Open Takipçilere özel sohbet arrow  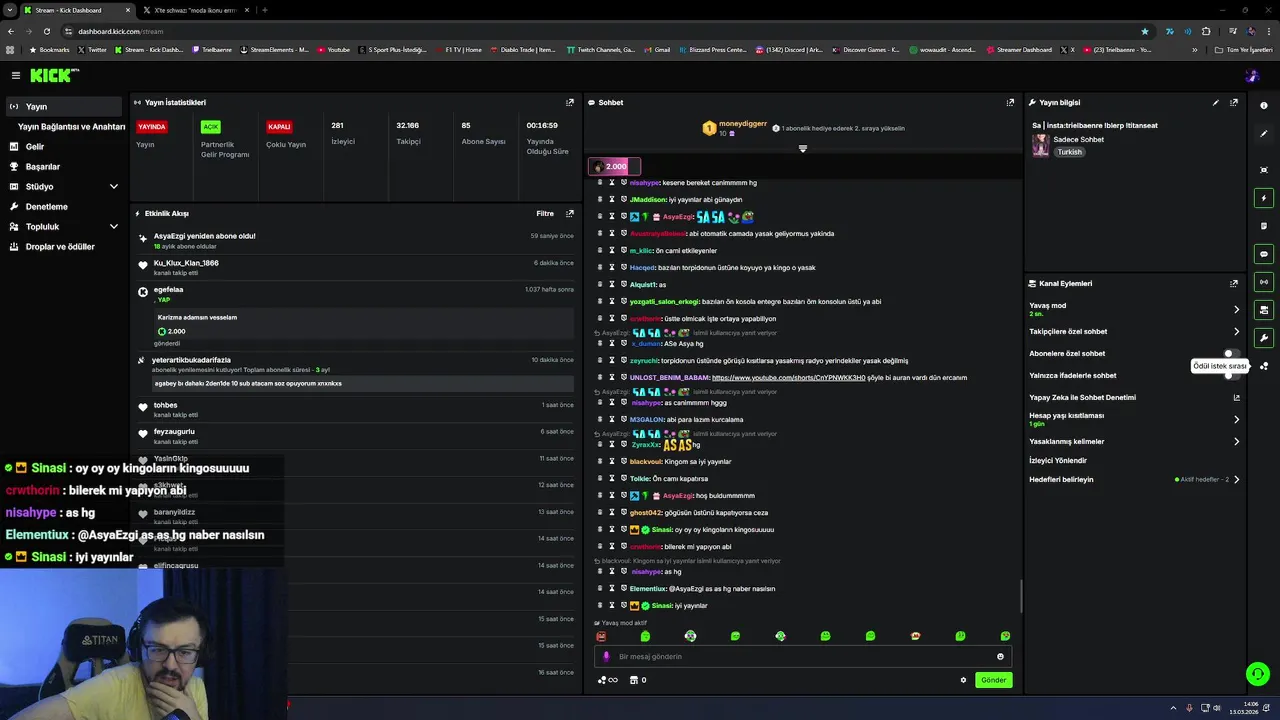[1236, 331]
